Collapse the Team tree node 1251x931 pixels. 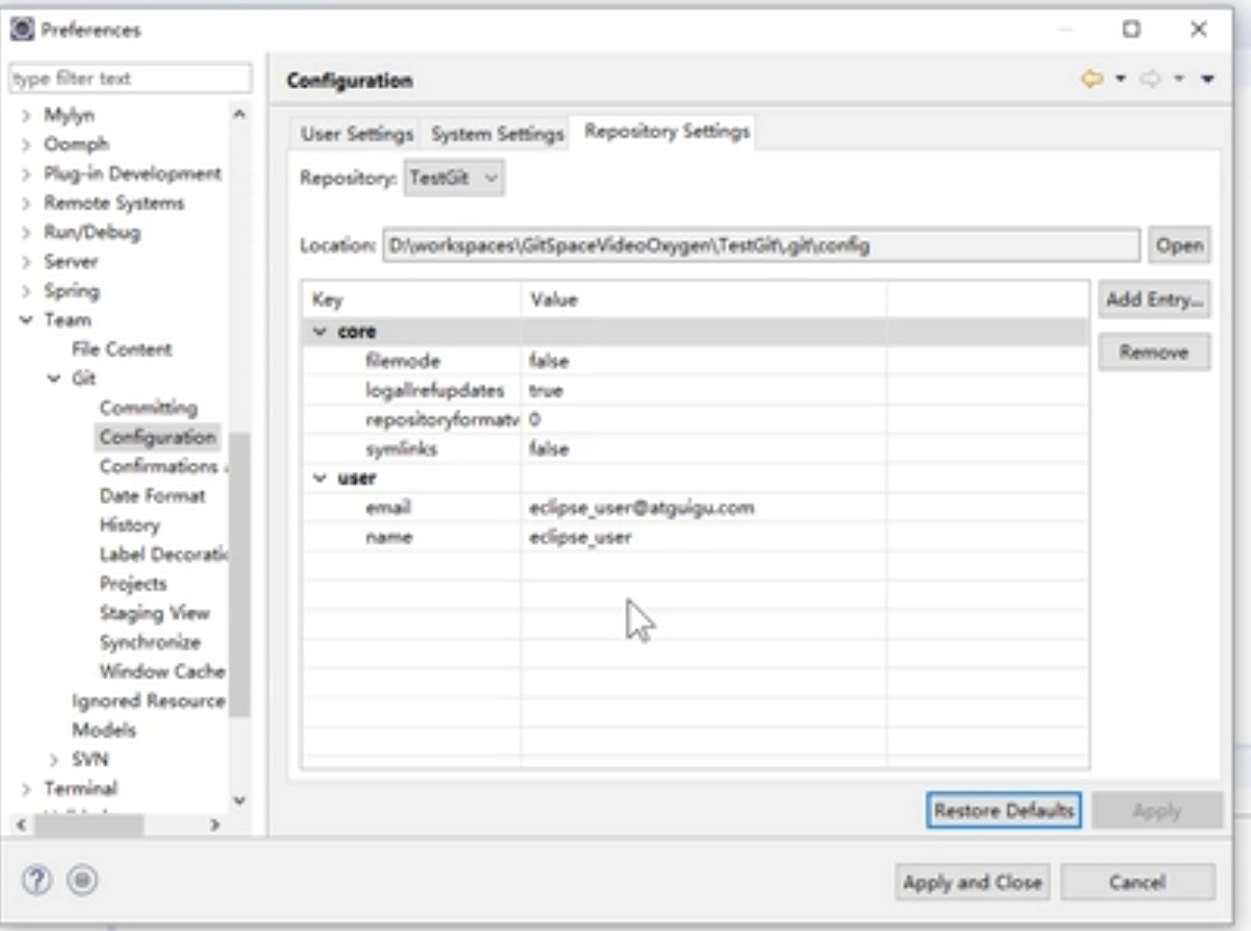point(27,321)
